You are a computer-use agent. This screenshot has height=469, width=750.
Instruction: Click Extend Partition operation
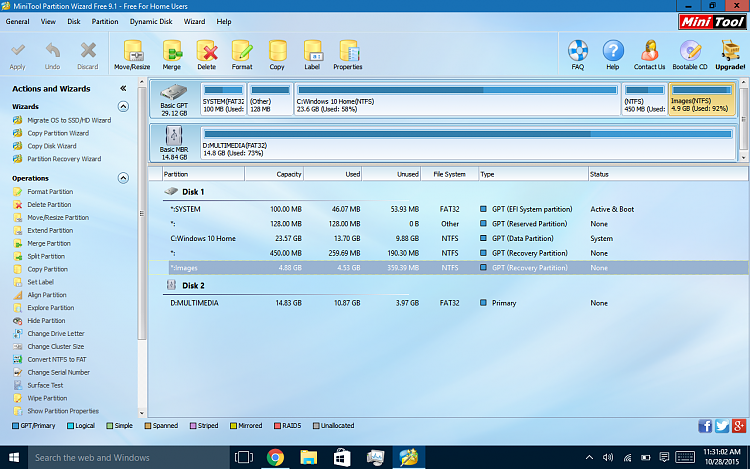[50, 230]
